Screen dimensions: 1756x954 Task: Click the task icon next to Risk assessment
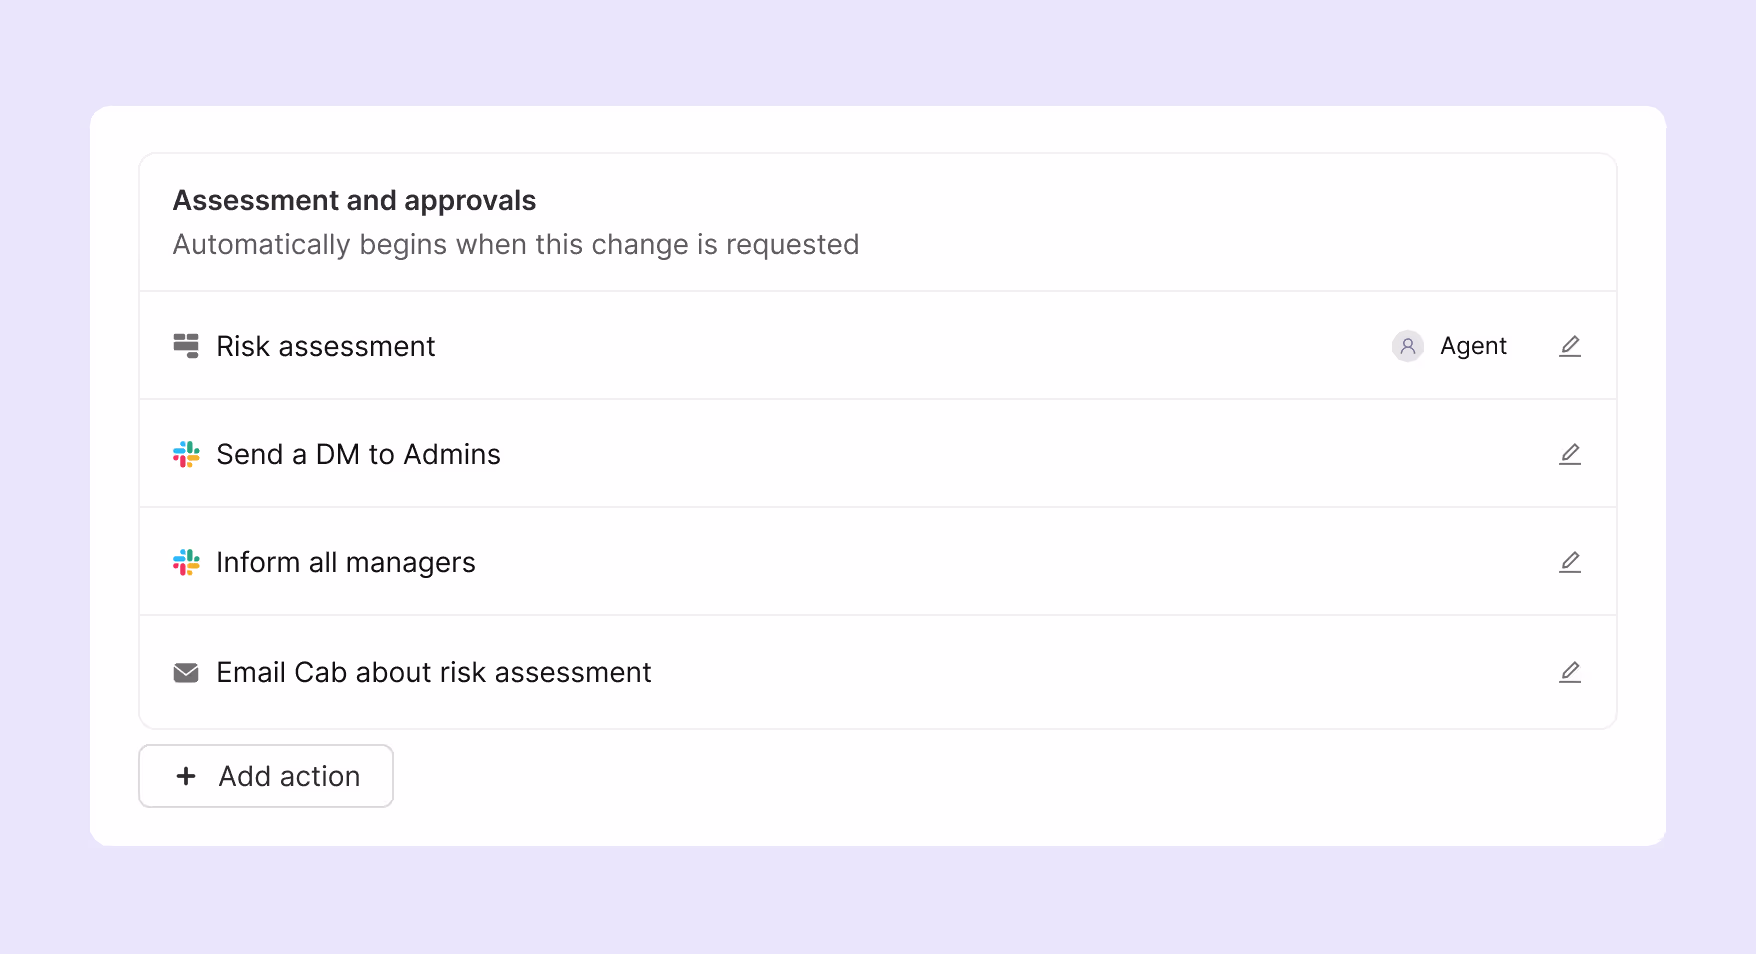tap(186, 346)
